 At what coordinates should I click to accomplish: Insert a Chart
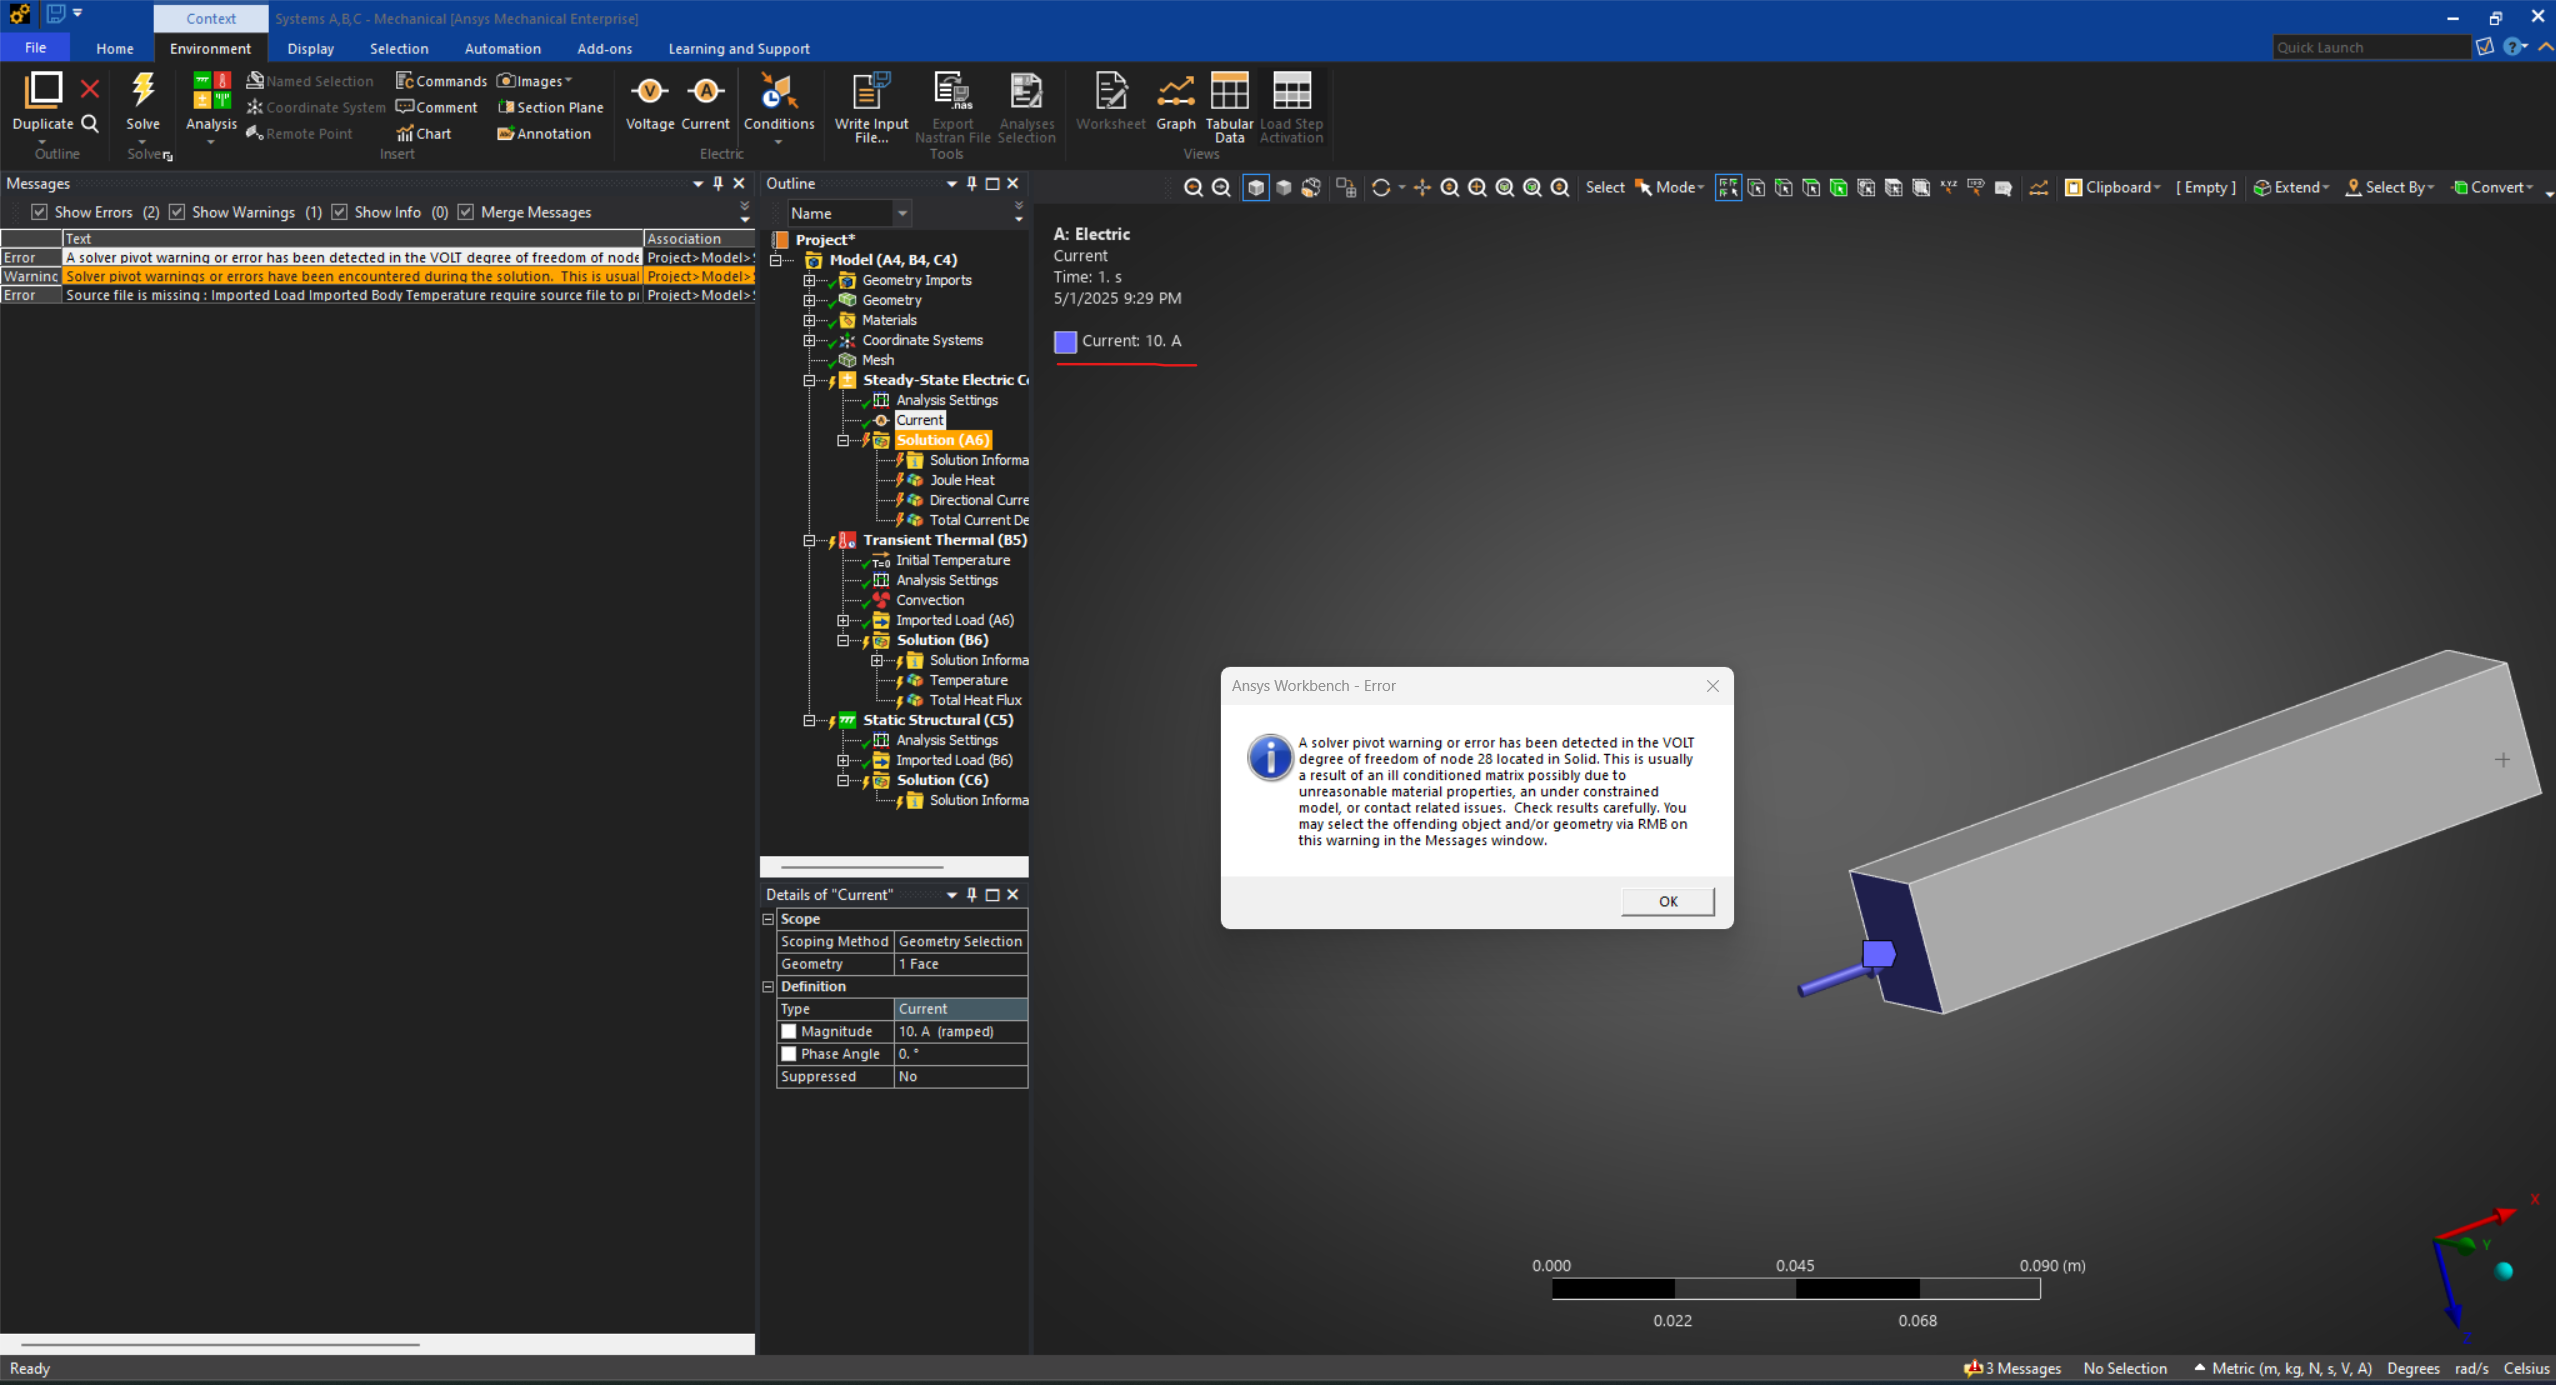[x=424, y=133]
